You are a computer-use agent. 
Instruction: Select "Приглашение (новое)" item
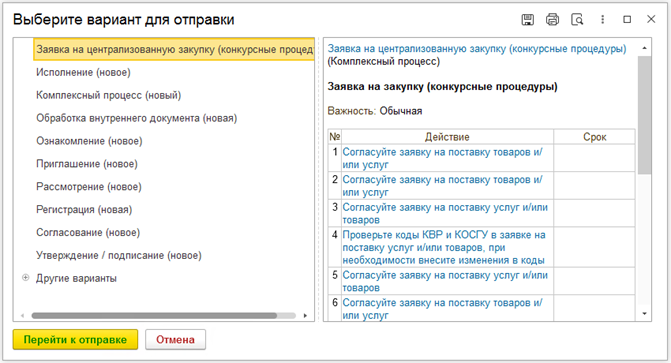tap(87, 164)
